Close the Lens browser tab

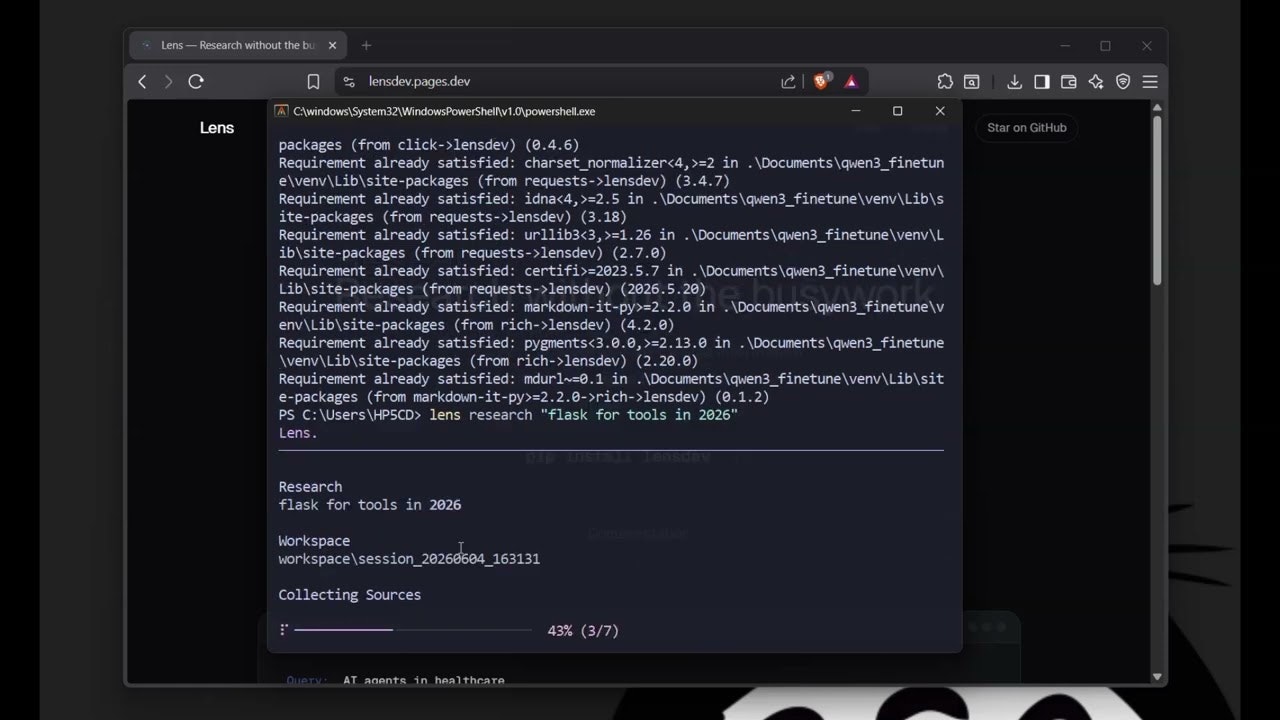click(x=331, y=45)
